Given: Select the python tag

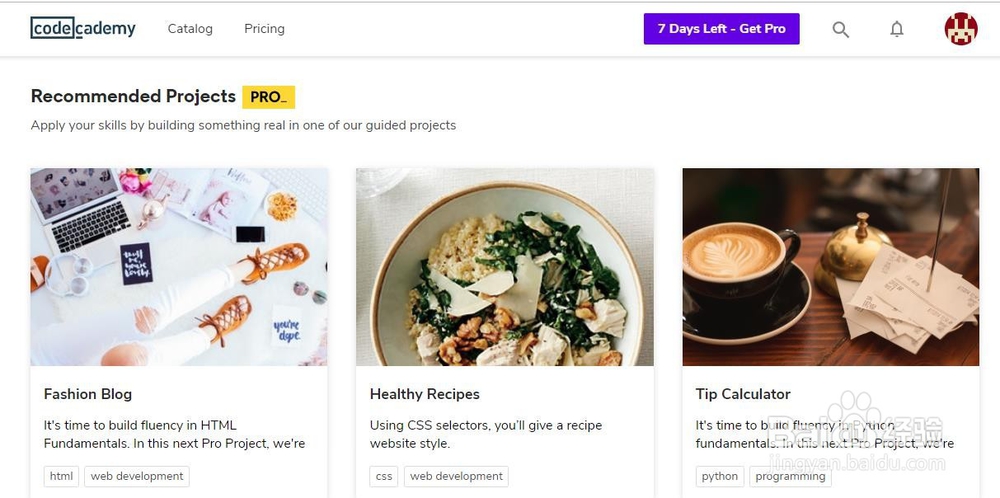Looking at the screenshot, I should tap(720, 476).
